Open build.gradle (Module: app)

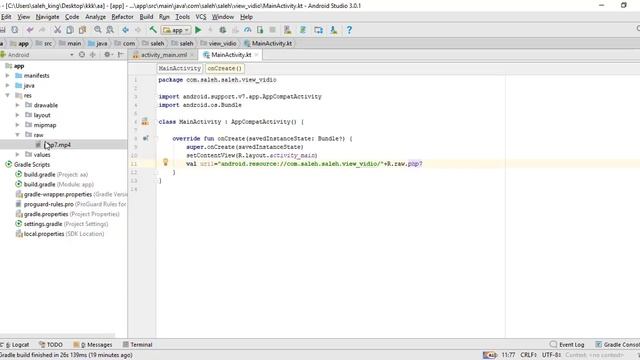(x=54, y=184)
